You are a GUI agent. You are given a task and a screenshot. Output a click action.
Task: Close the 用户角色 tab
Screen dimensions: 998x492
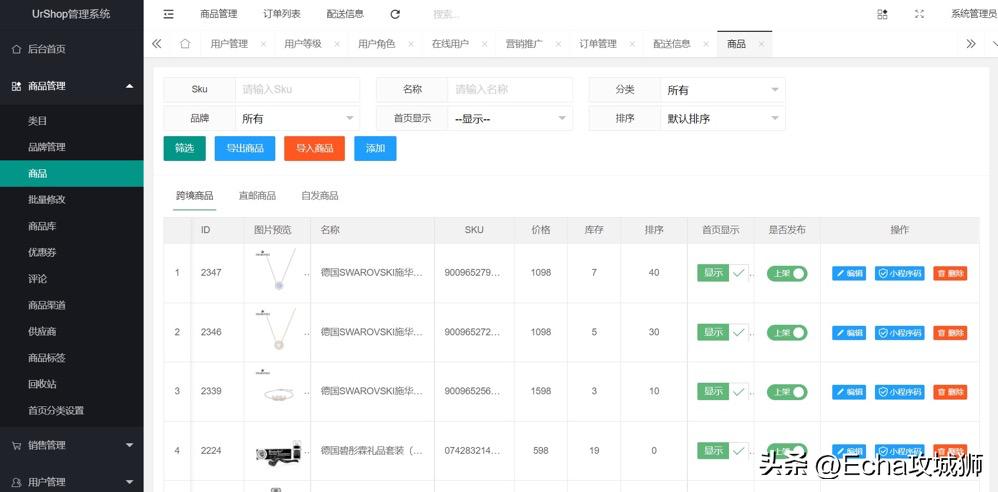(411, 45)
